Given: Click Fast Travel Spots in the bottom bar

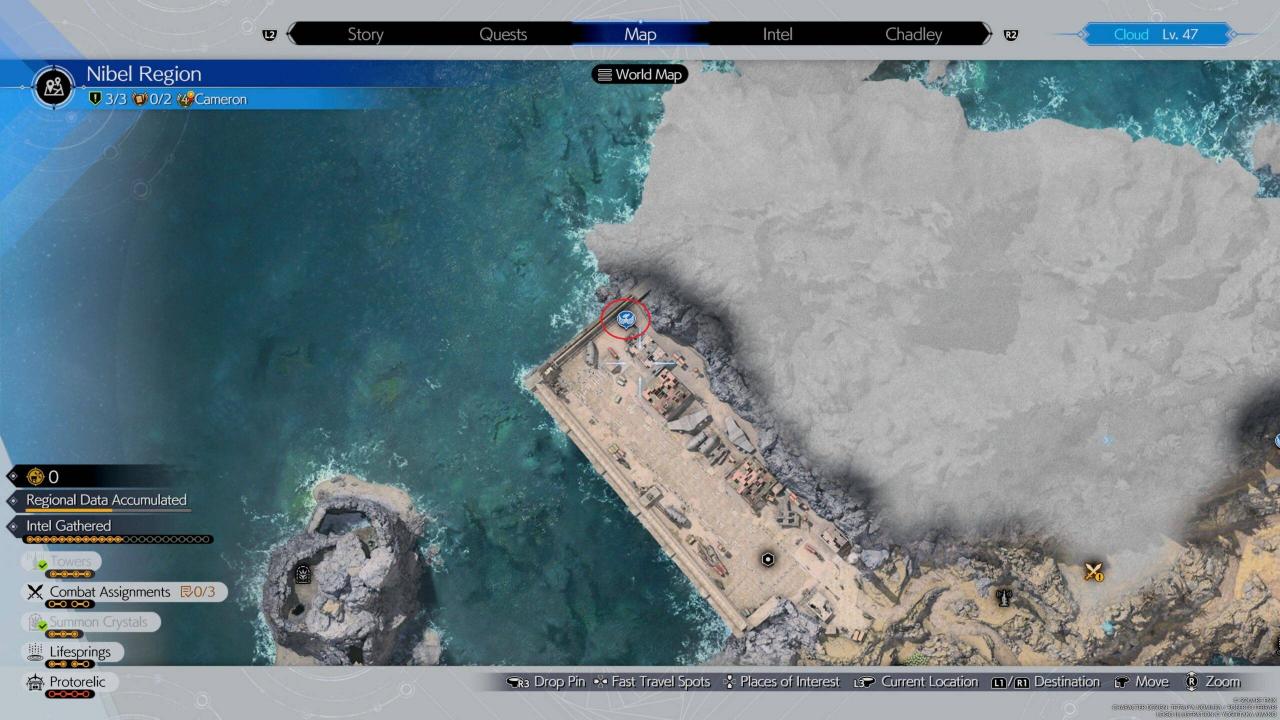Looking at the screenshot, I should [651, 682].
